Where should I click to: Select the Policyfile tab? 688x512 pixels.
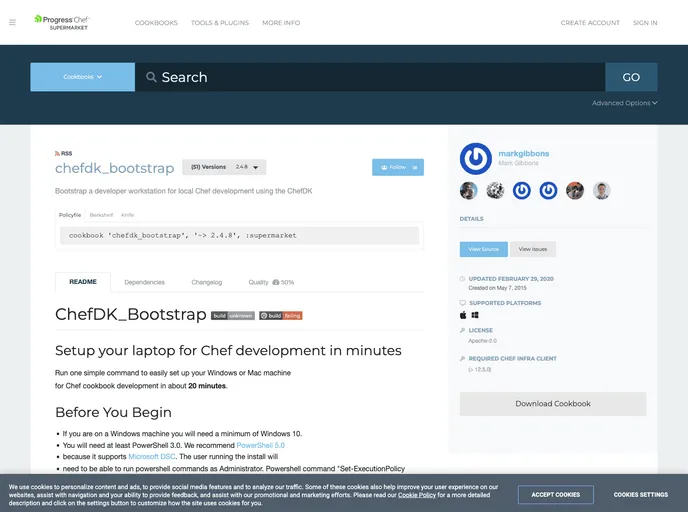pos(70,215)
